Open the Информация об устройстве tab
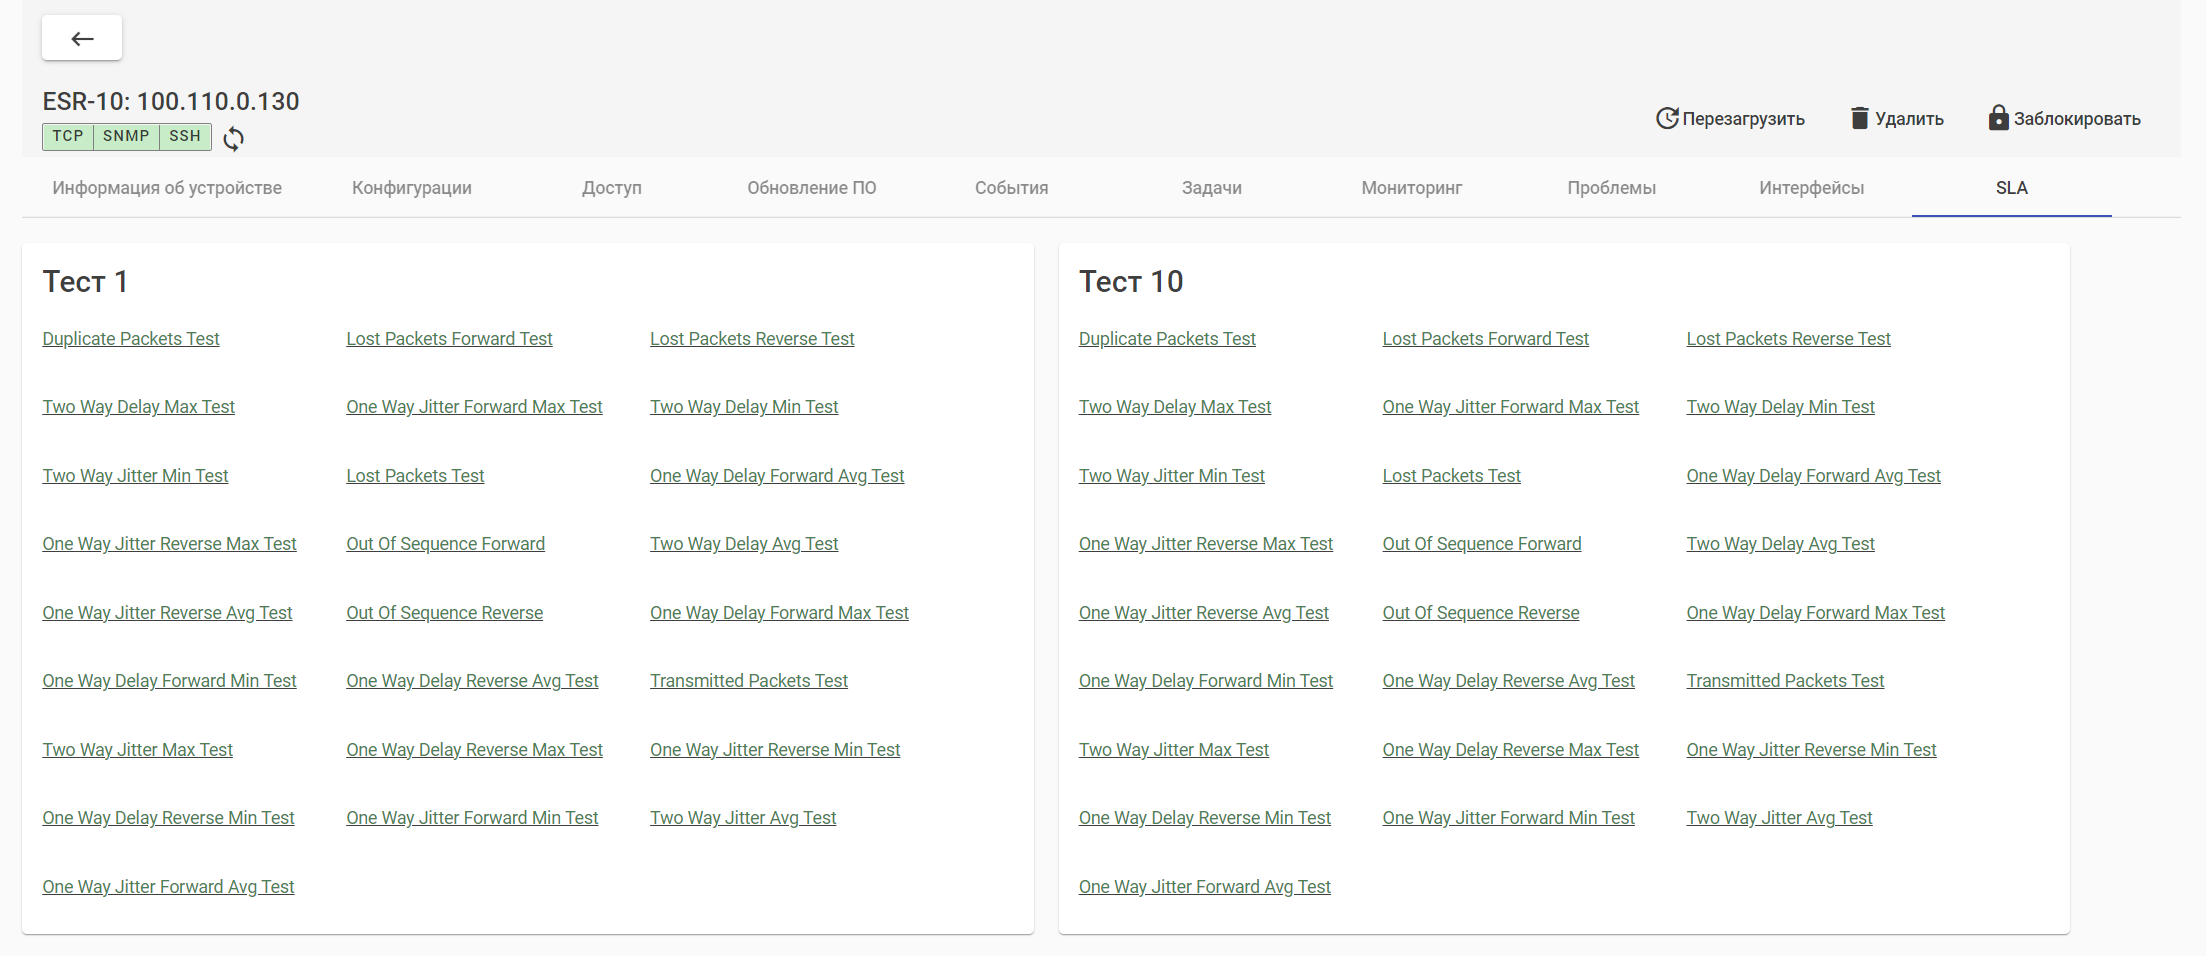The height and width of the screenshot is (956, 2206). [167, 188]
